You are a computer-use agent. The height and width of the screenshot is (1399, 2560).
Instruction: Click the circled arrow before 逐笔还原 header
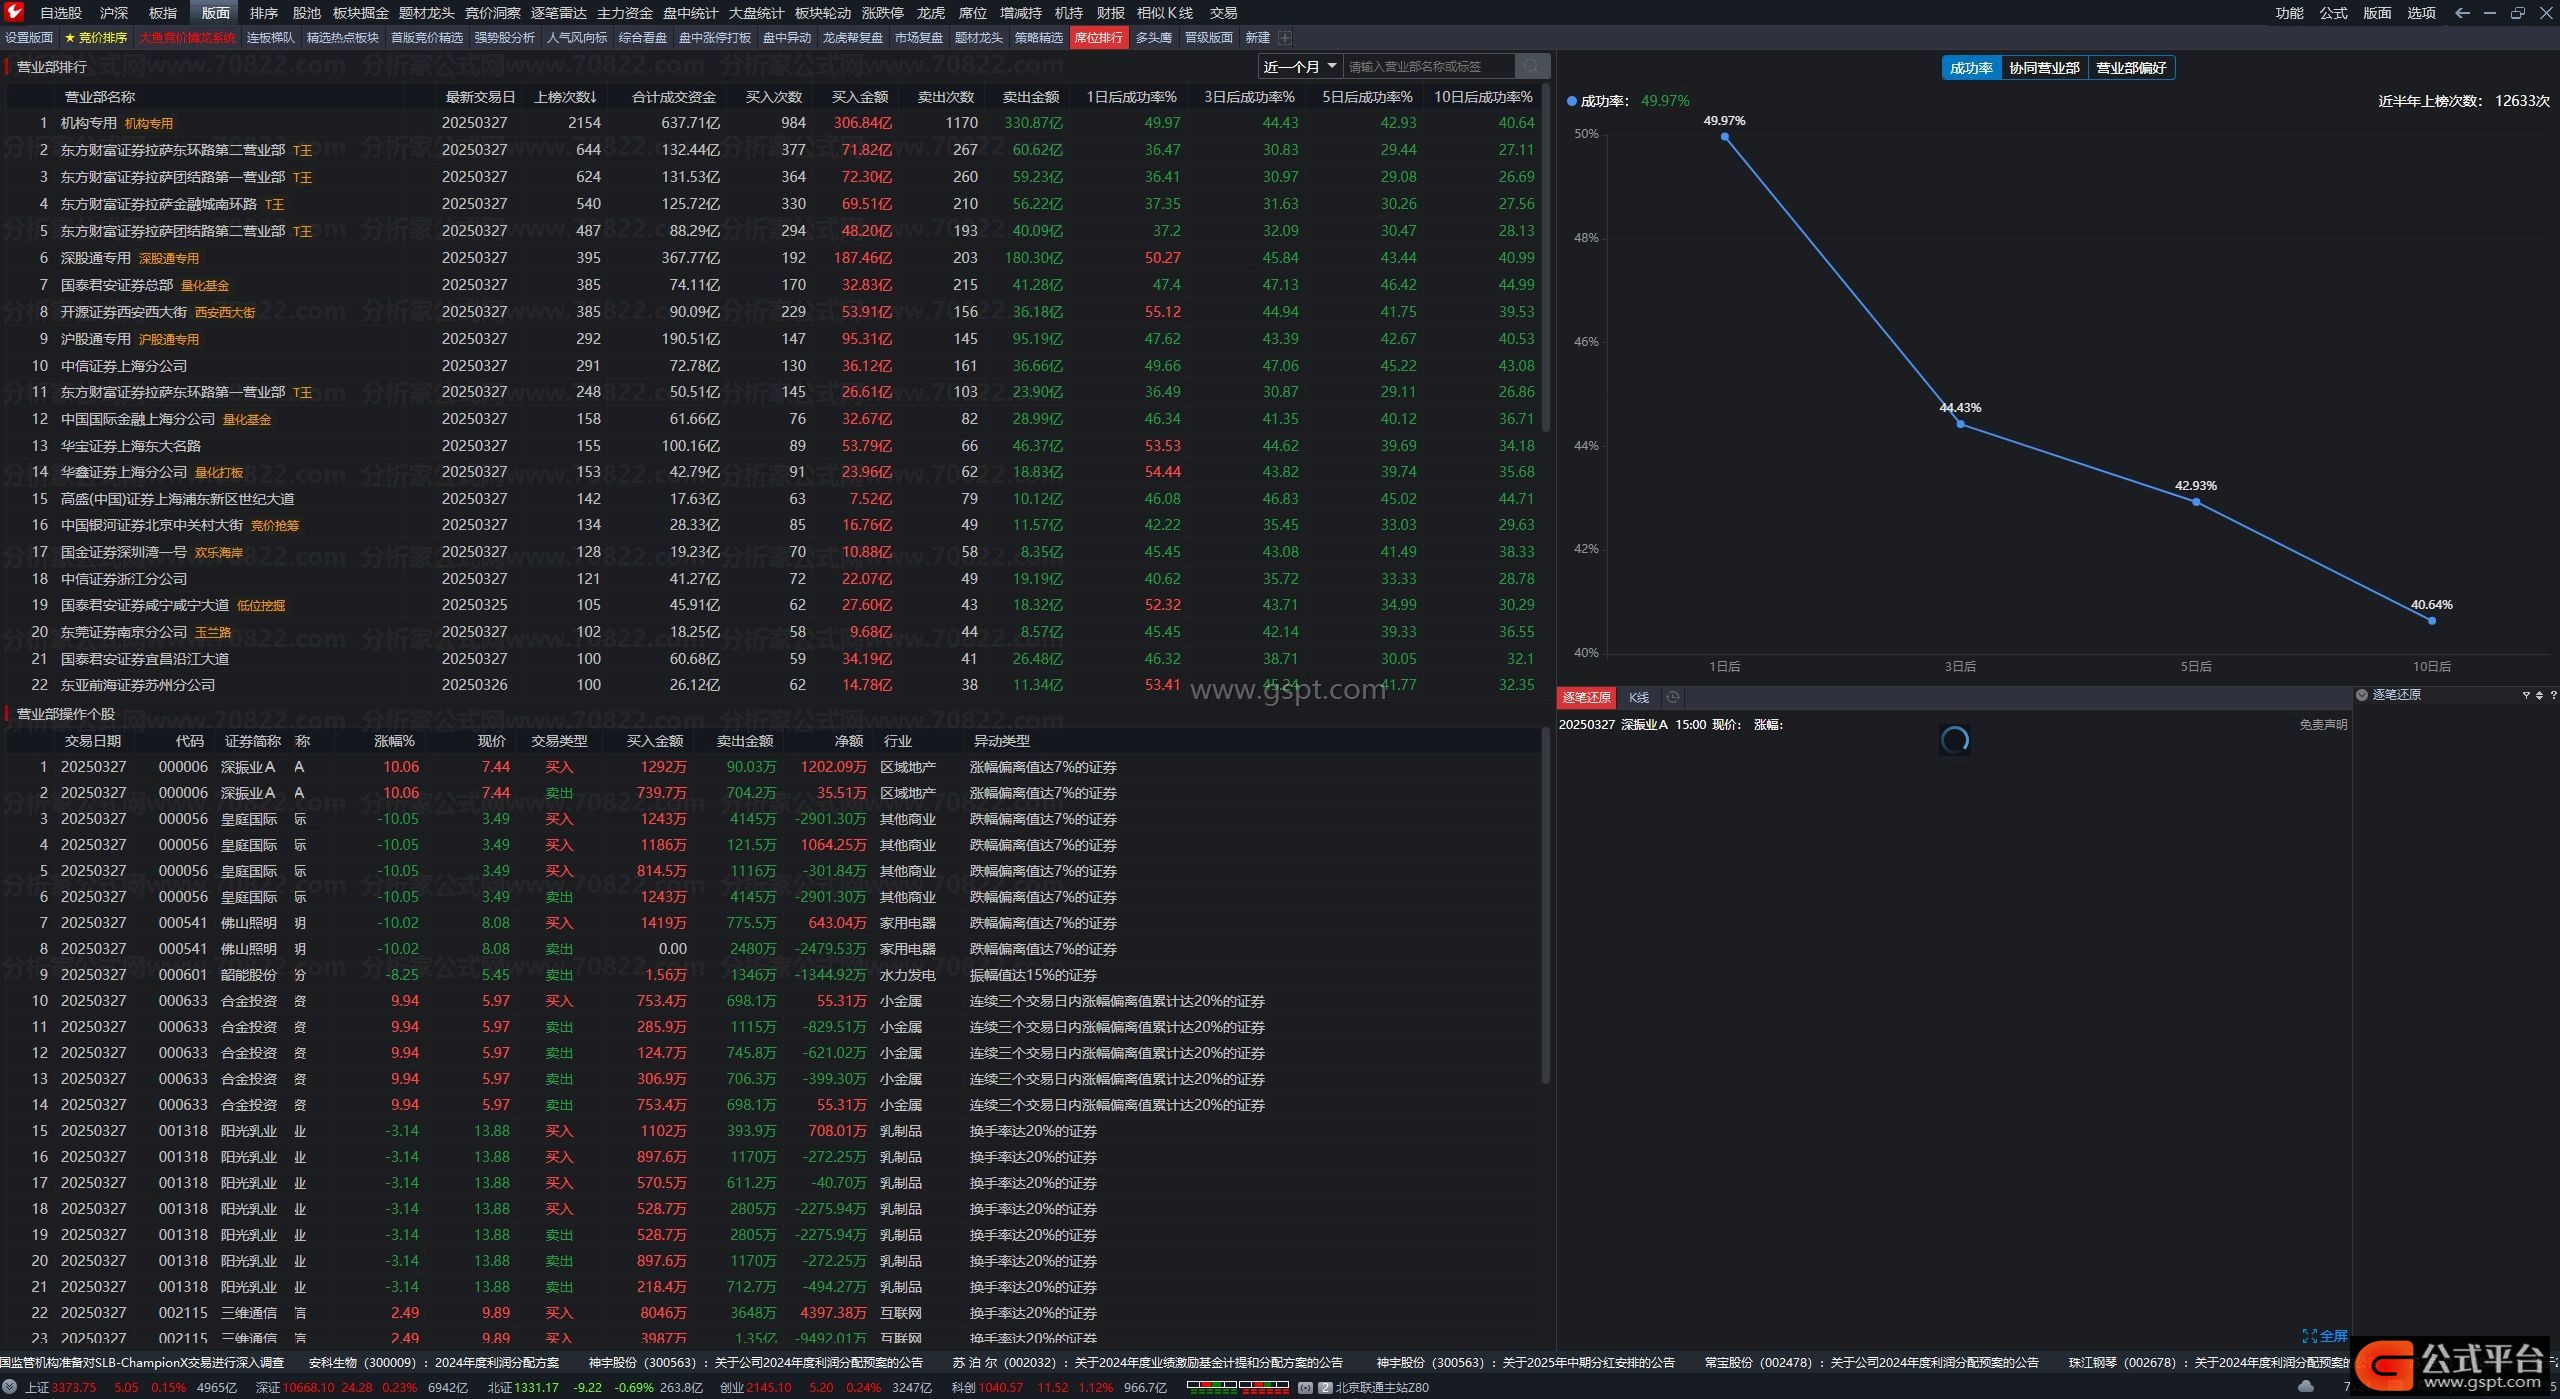[x=2362, y=695]
